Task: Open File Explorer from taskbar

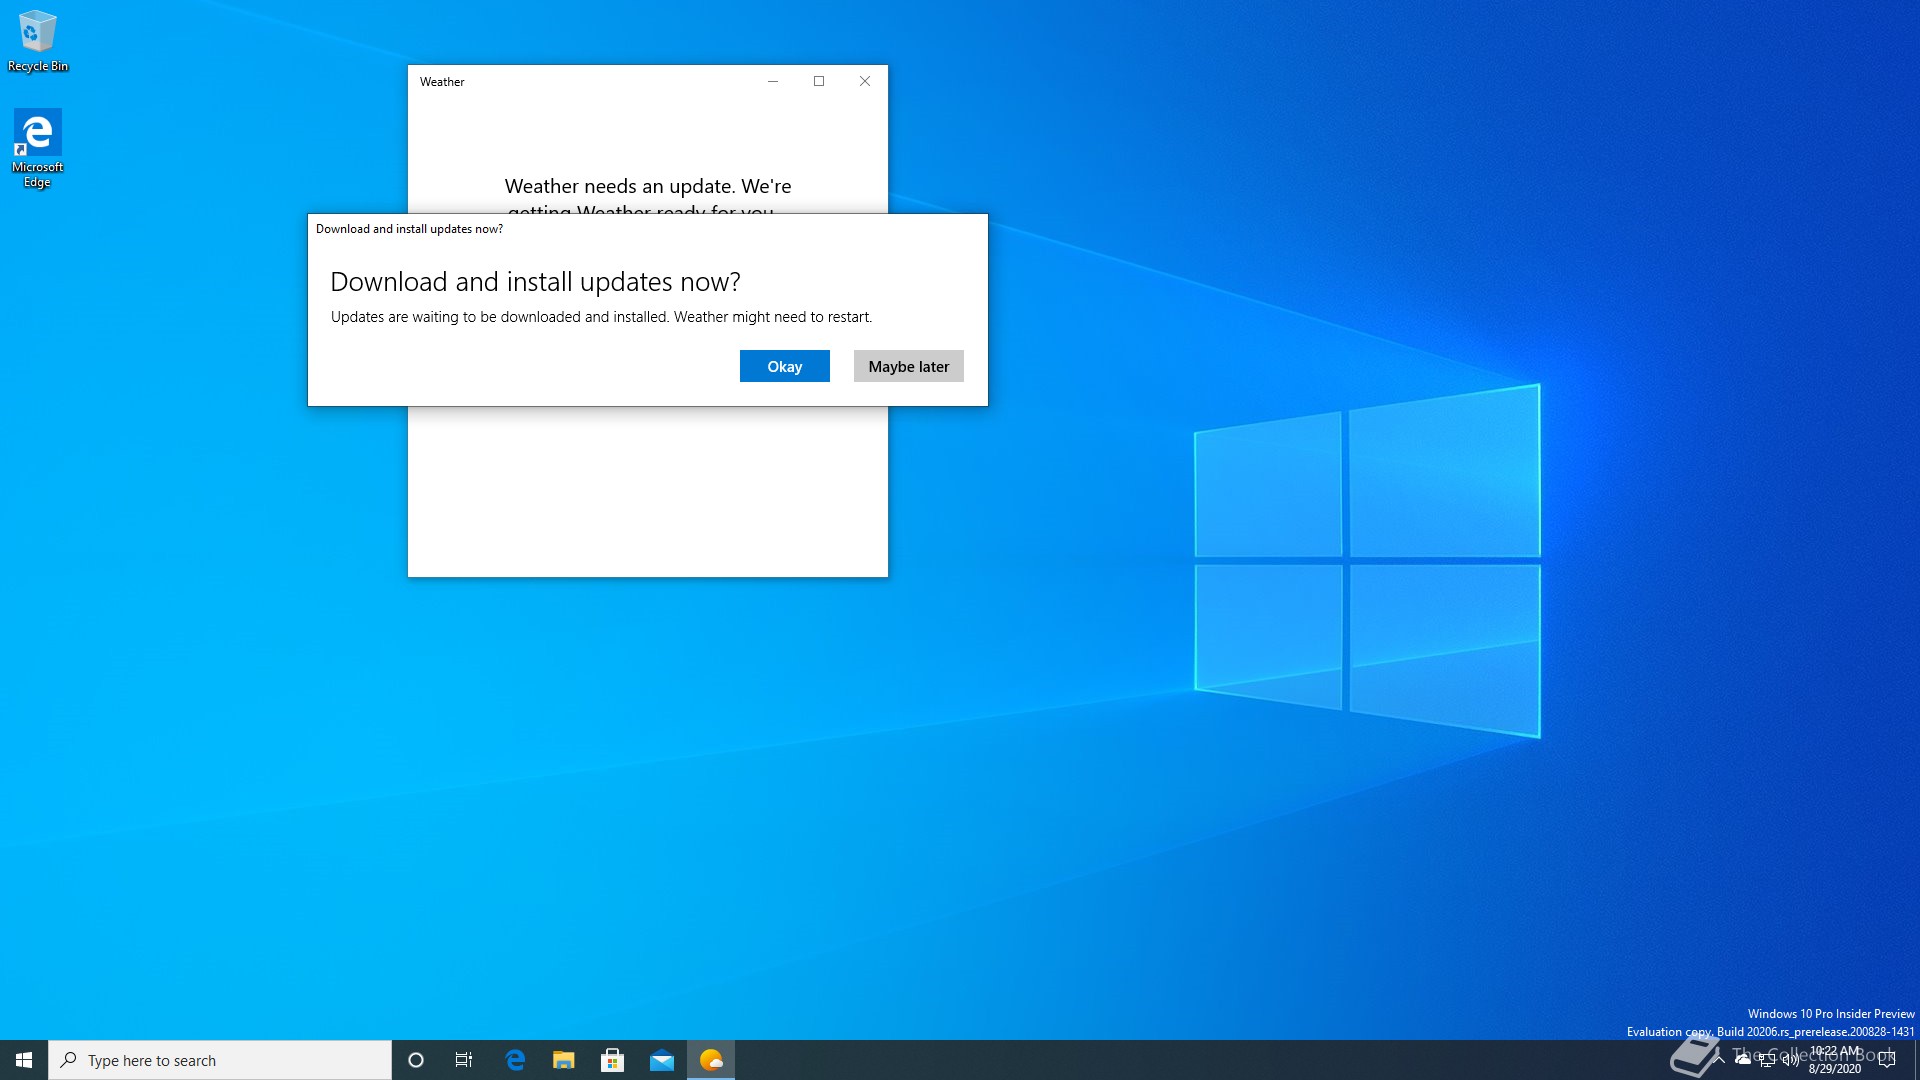Action: 564,1060
